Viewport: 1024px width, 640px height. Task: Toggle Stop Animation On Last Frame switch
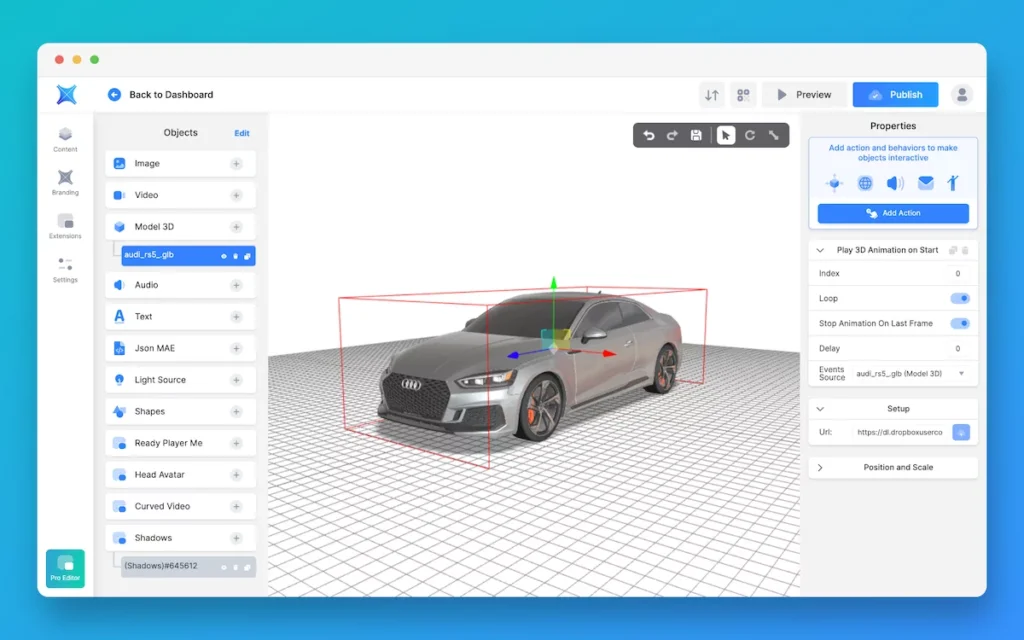pyautogui.click(x=959, y=323)
